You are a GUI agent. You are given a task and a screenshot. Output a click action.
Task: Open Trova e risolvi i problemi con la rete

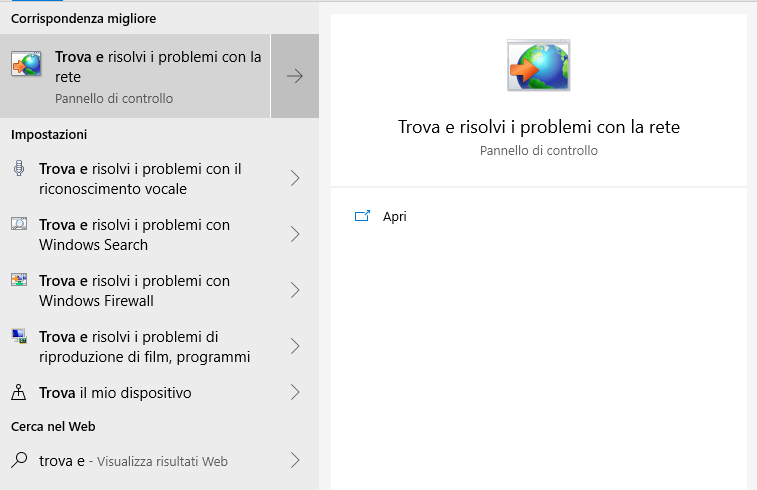[135, 76]
